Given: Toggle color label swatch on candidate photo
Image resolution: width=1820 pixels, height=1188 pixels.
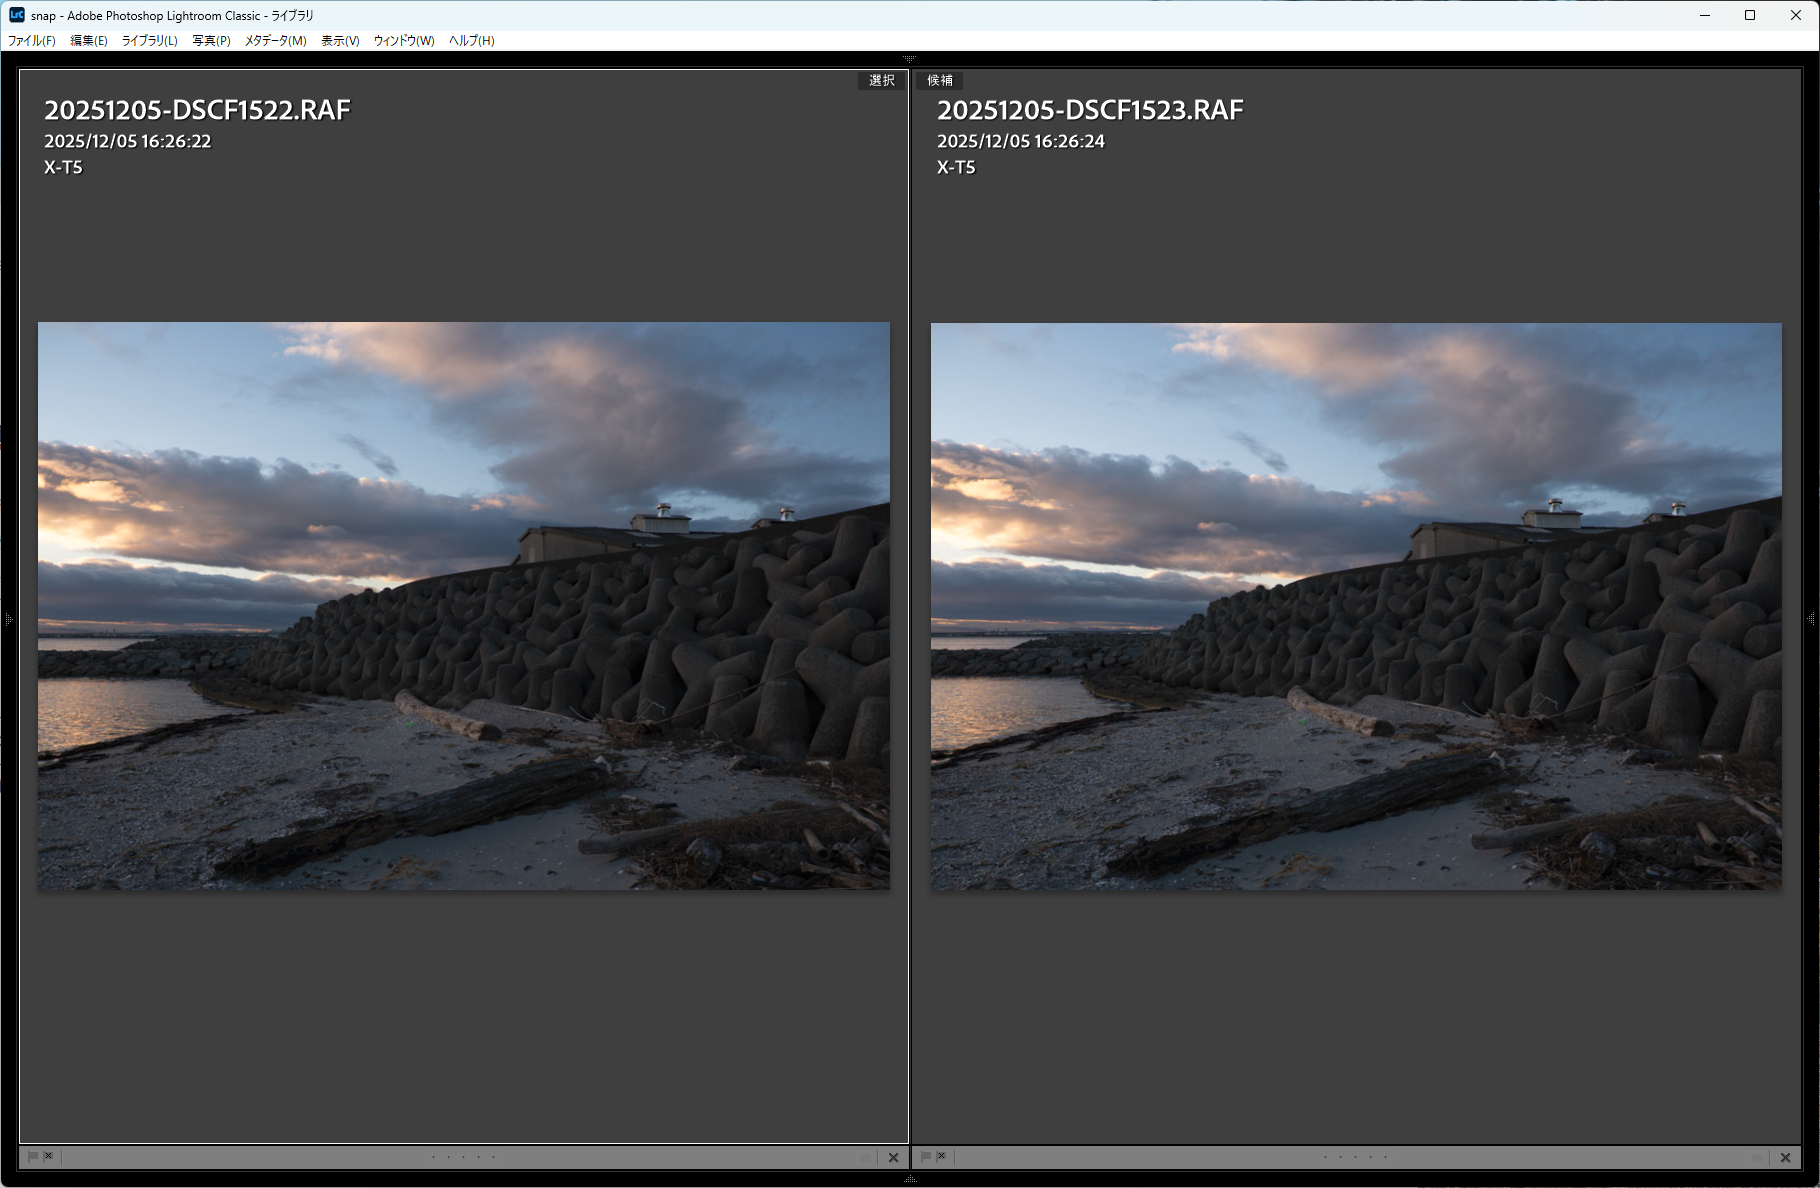Looking at the screenshot, I should (x=1757, y=1158).
